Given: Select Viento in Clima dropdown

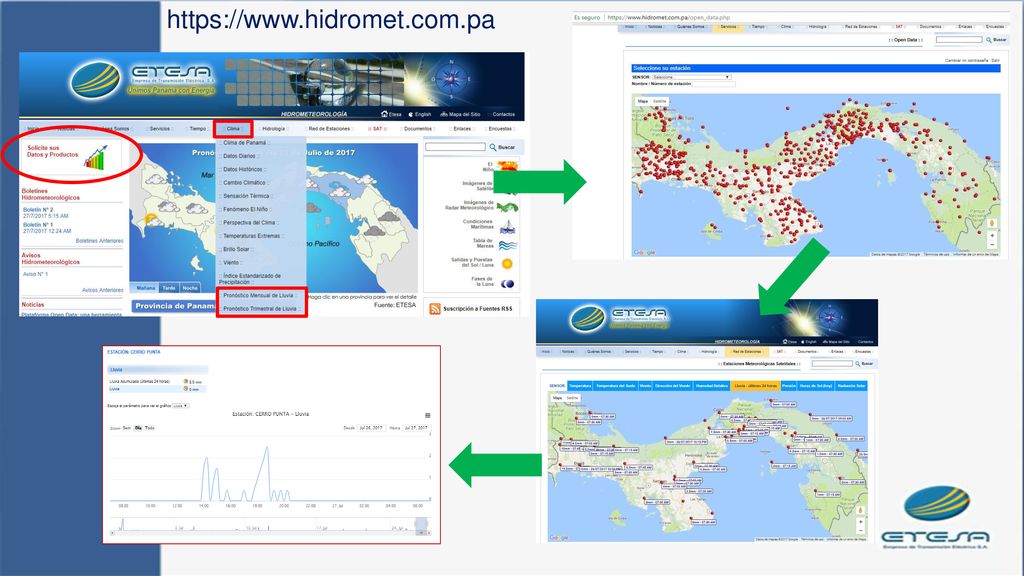Looking at the screenshot, I should 231,263.
